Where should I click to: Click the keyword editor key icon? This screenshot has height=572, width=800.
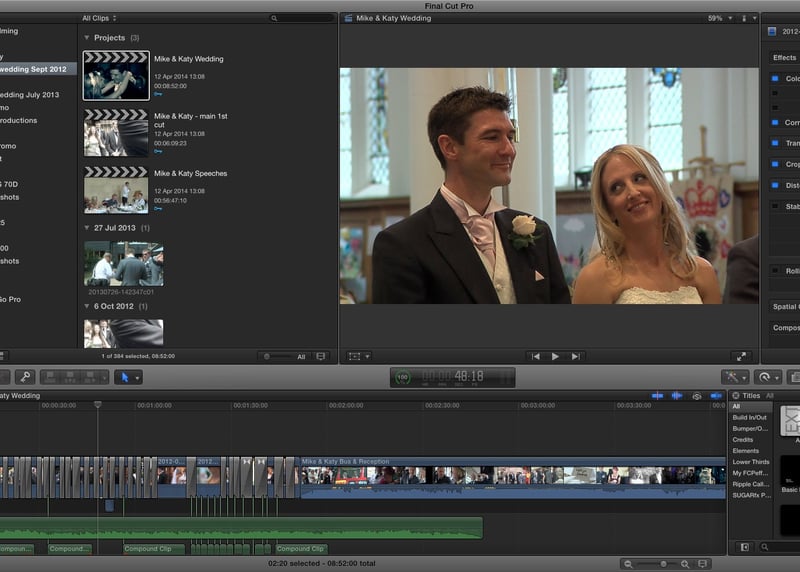(25, 377)
